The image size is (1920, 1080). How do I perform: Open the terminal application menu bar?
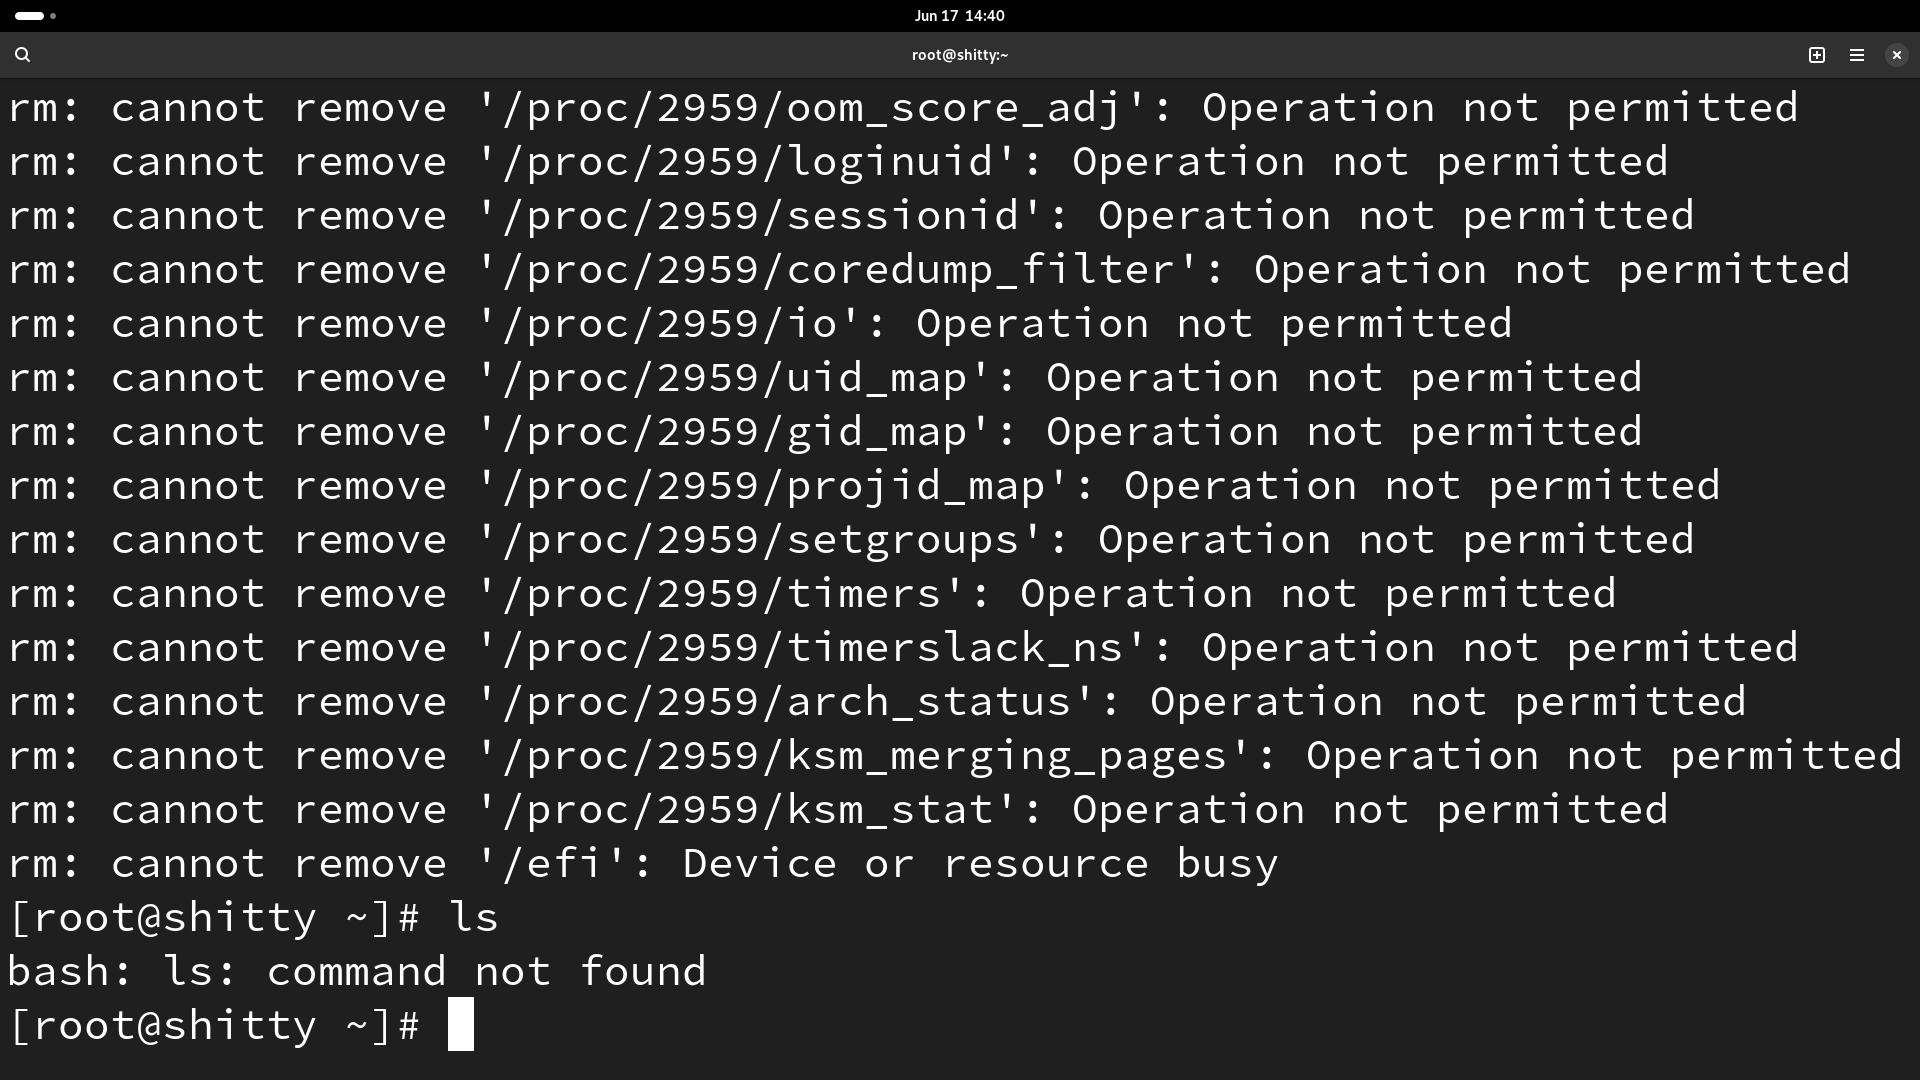tap(1857, 54)
